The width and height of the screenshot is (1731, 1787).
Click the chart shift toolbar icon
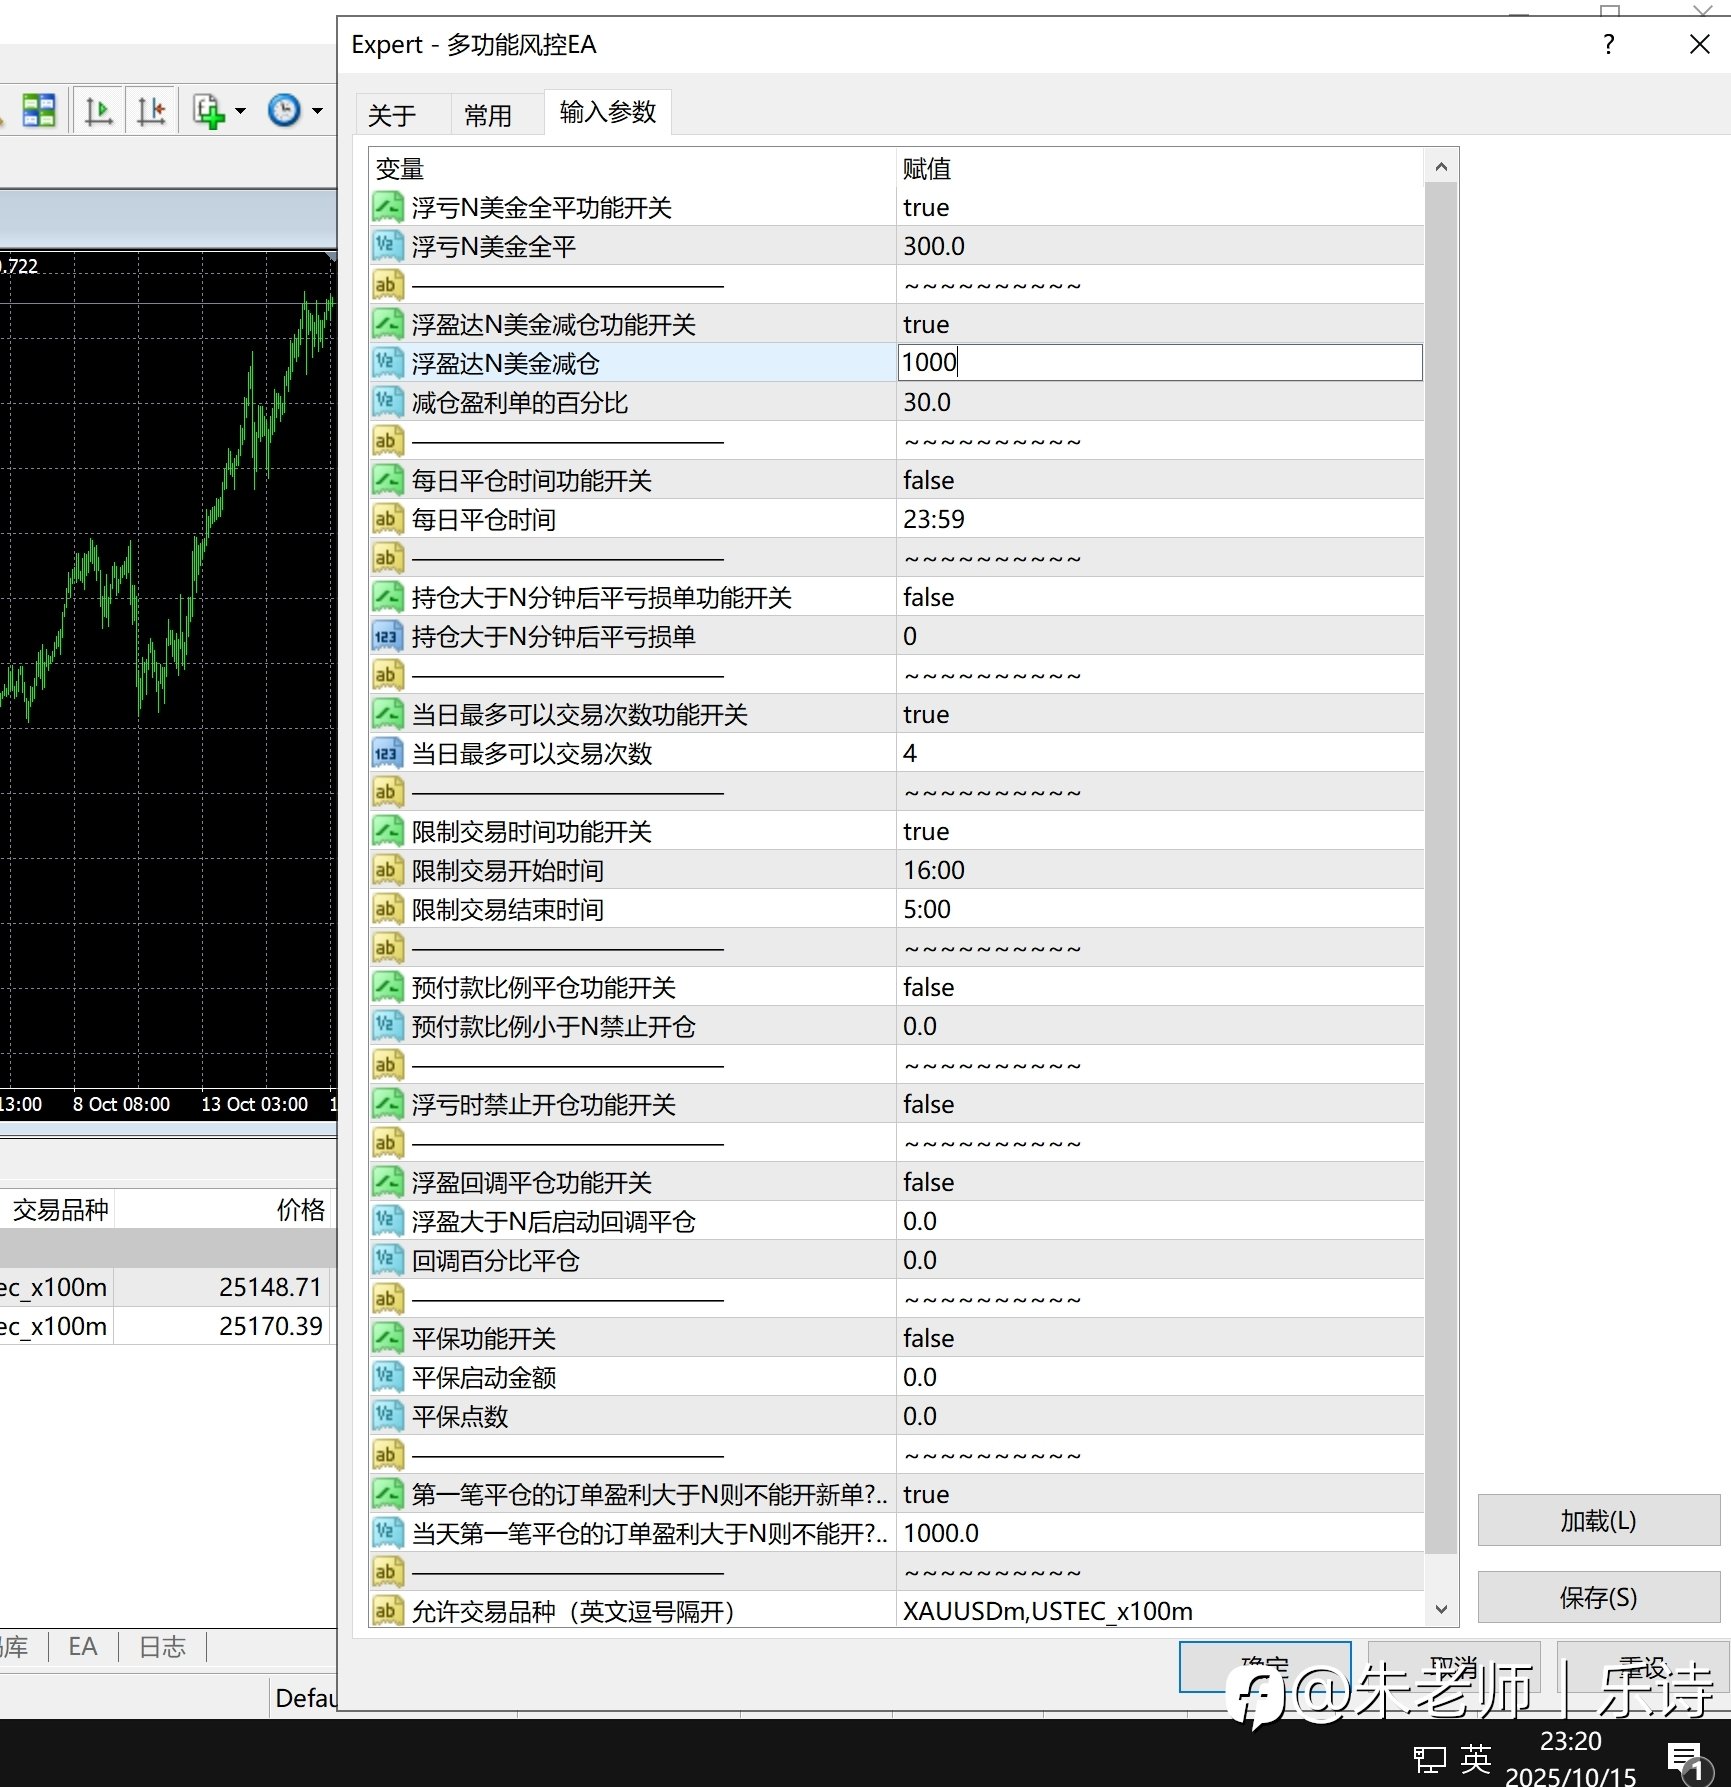coord(152,111)
